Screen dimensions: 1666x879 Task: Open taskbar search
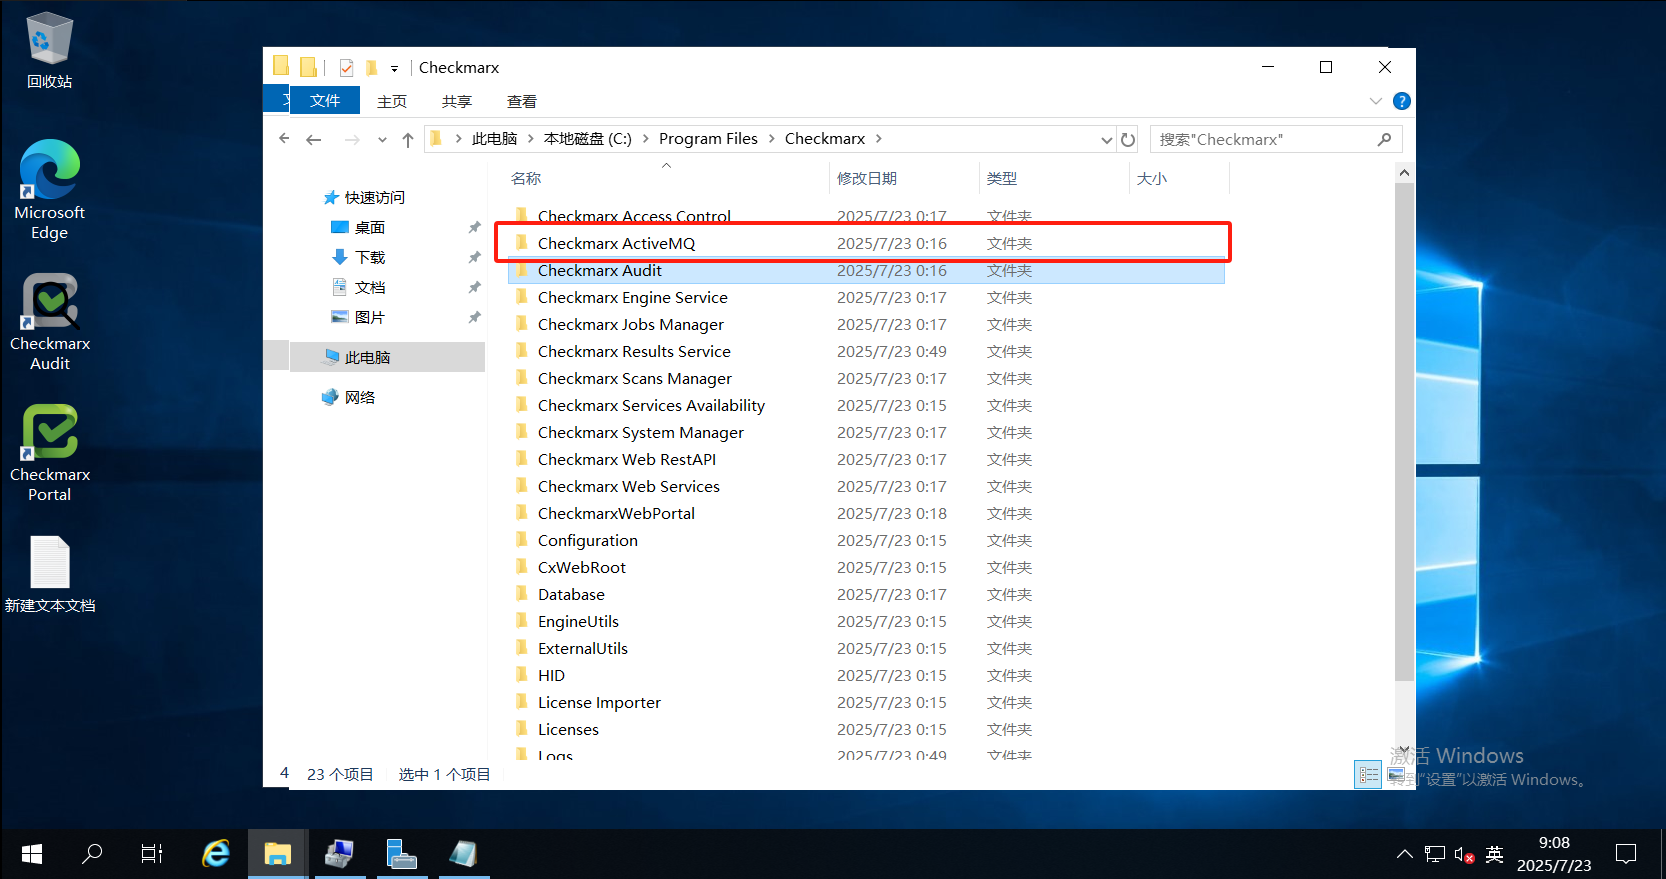pyautogui.click(x=91, y=854)
